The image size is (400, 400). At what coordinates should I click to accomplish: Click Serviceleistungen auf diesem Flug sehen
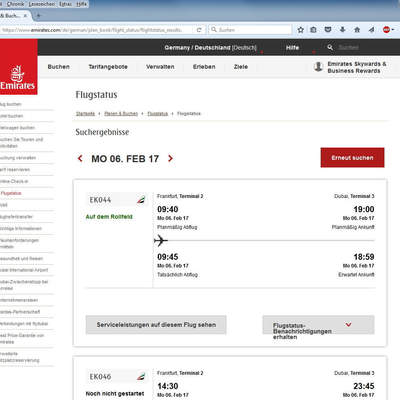[x=156, y=325]
